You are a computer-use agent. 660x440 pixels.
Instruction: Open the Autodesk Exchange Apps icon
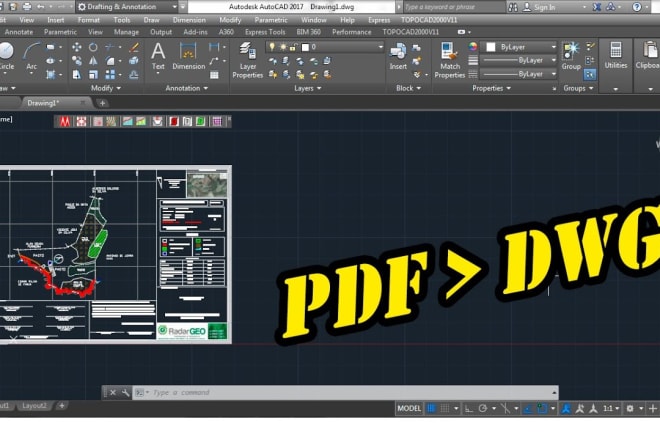tap(597, 7)
